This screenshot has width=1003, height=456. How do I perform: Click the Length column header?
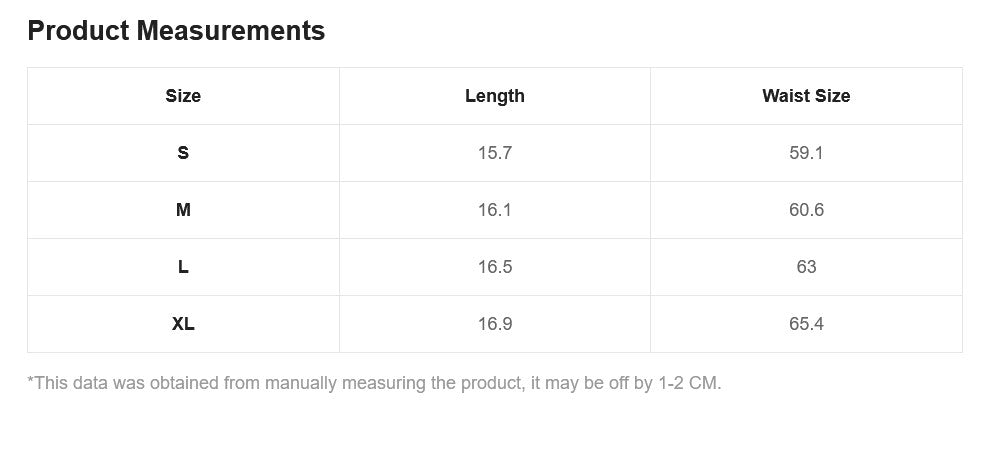(x=494, y=96)
